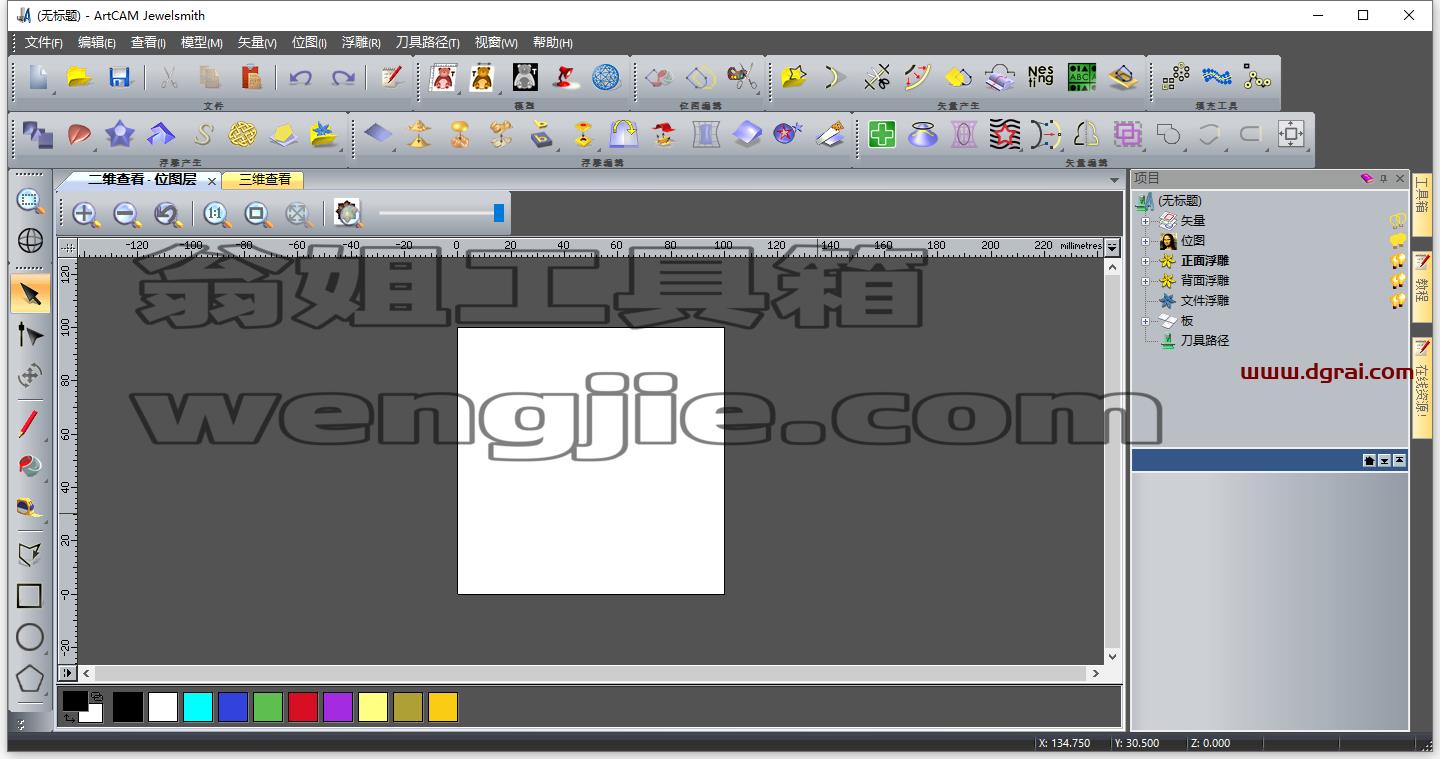Select the Create Polygon pentagon tool

click(x=30, y=679)
